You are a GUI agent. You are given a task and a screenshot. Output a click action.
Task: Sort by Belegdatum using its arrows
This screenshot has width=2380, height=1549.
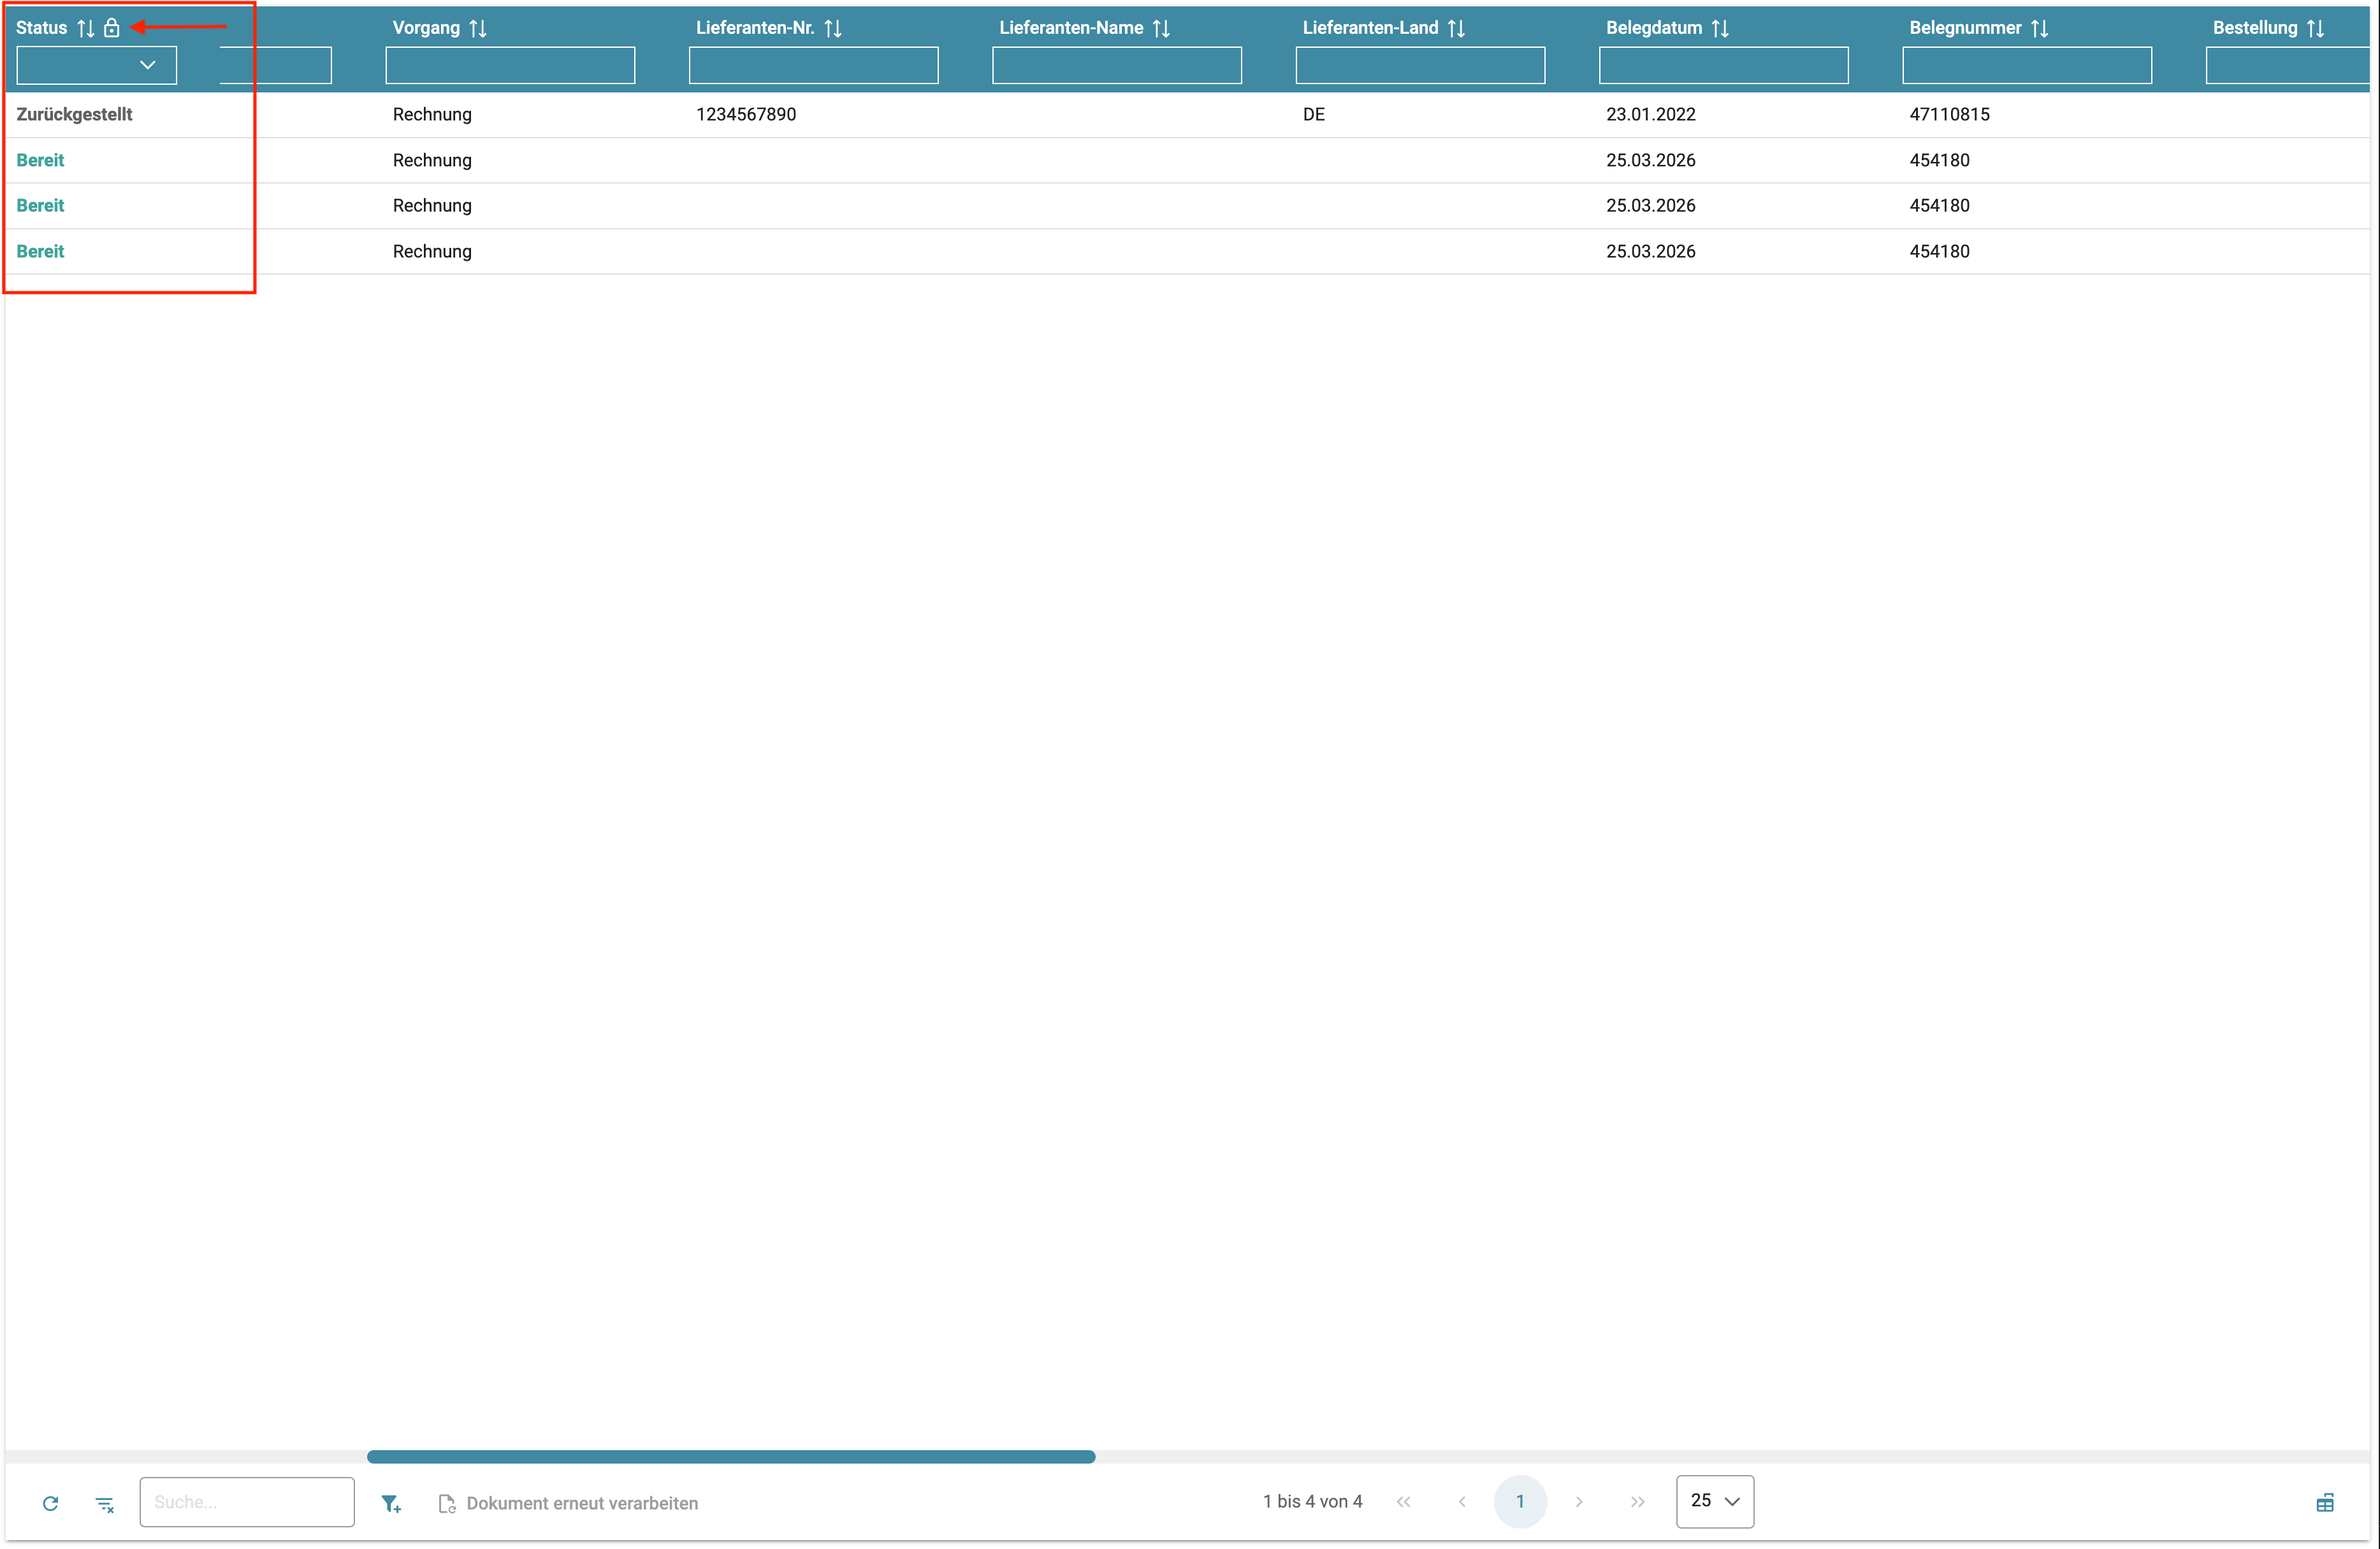tap(1720, 28)
